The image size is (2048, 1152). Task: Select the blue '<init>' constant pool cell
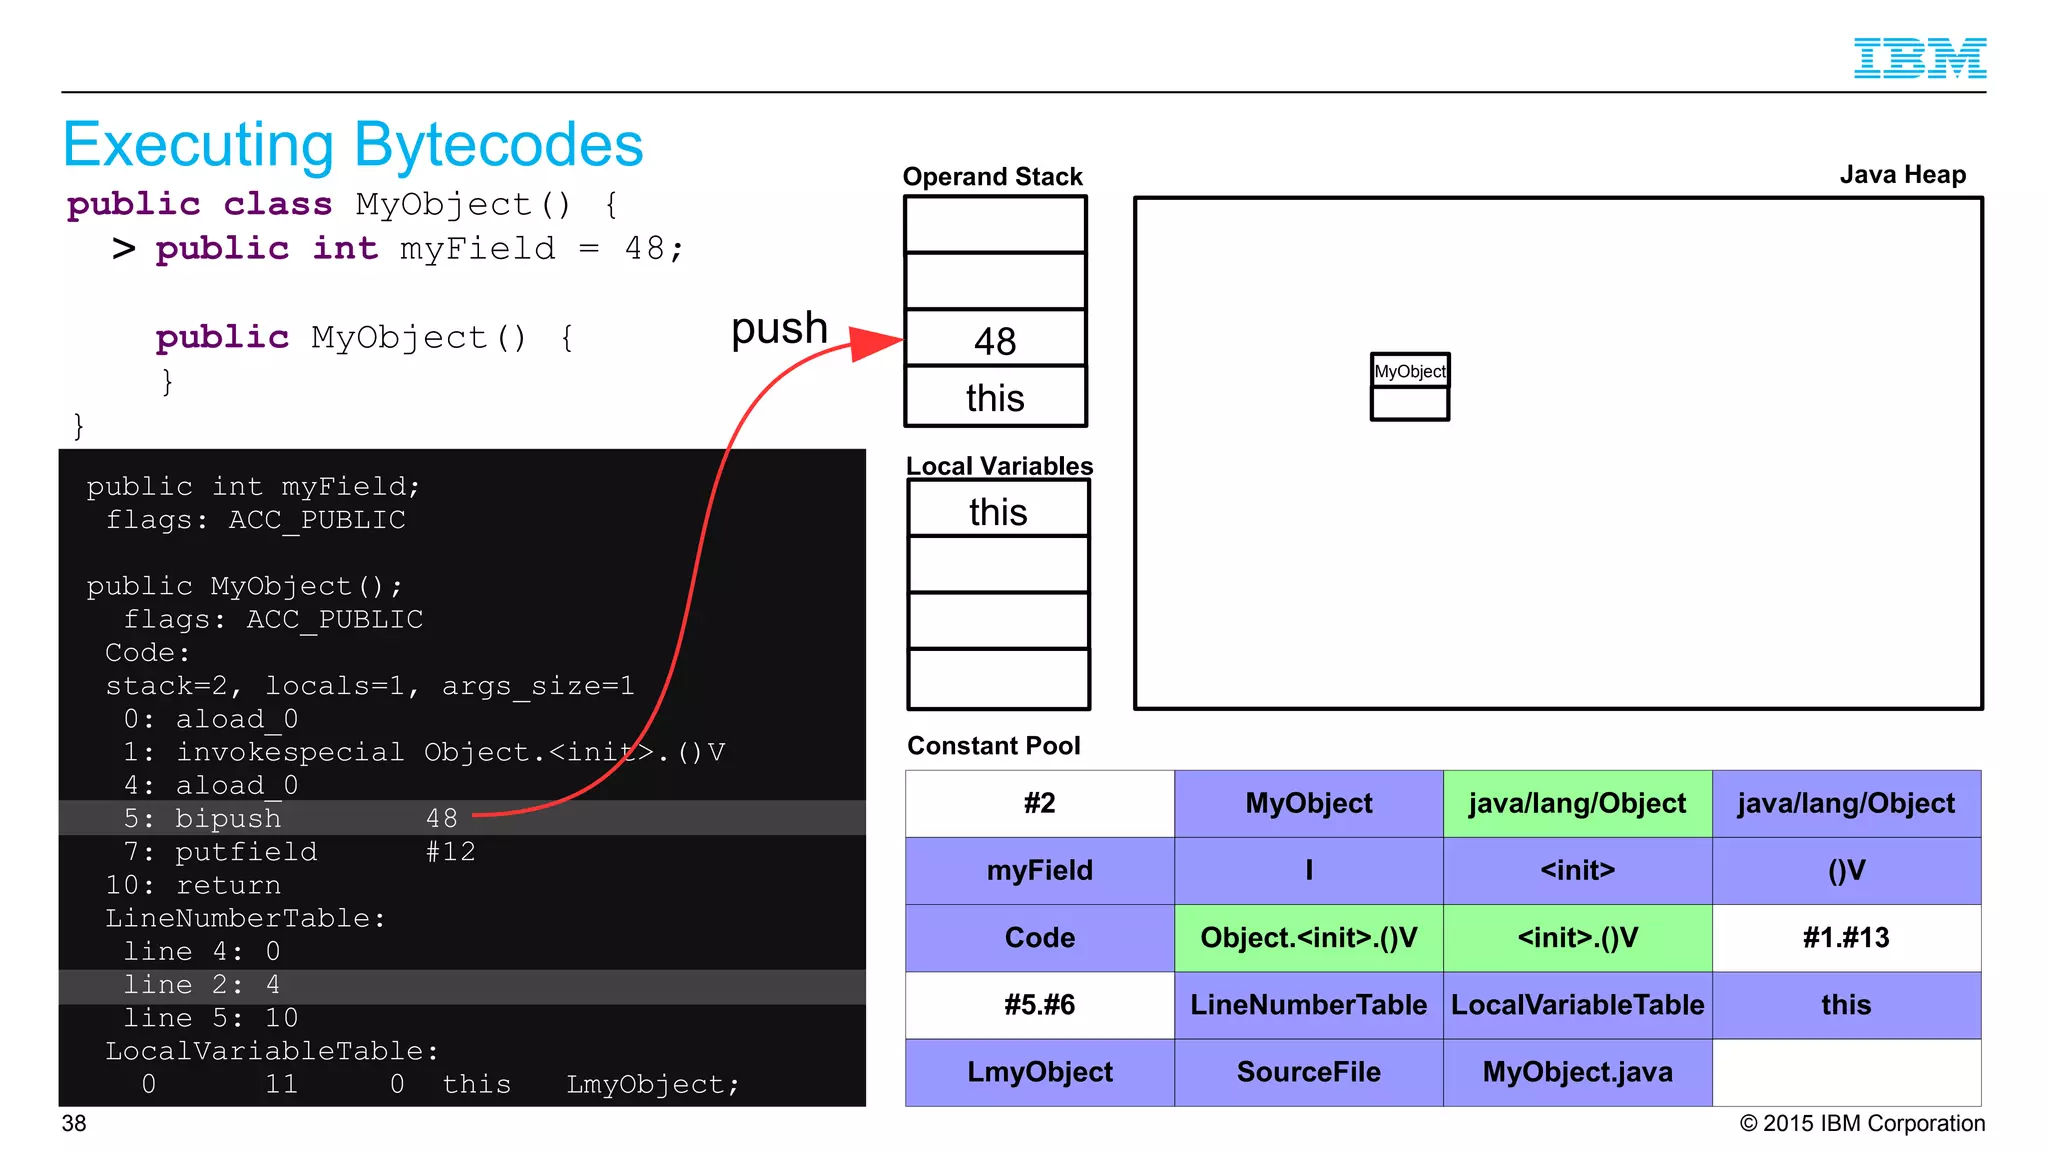1577,870
